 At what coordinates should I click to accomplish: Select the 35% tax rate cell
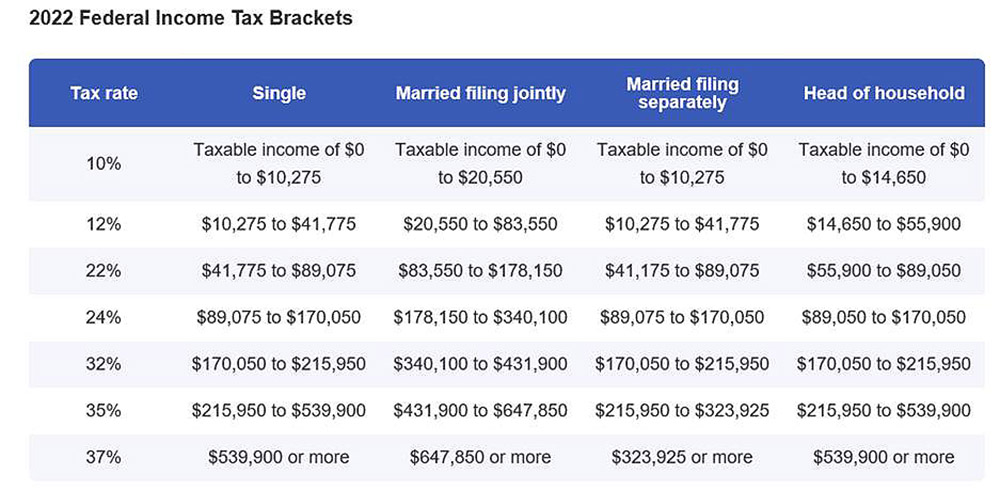[104, 410]
